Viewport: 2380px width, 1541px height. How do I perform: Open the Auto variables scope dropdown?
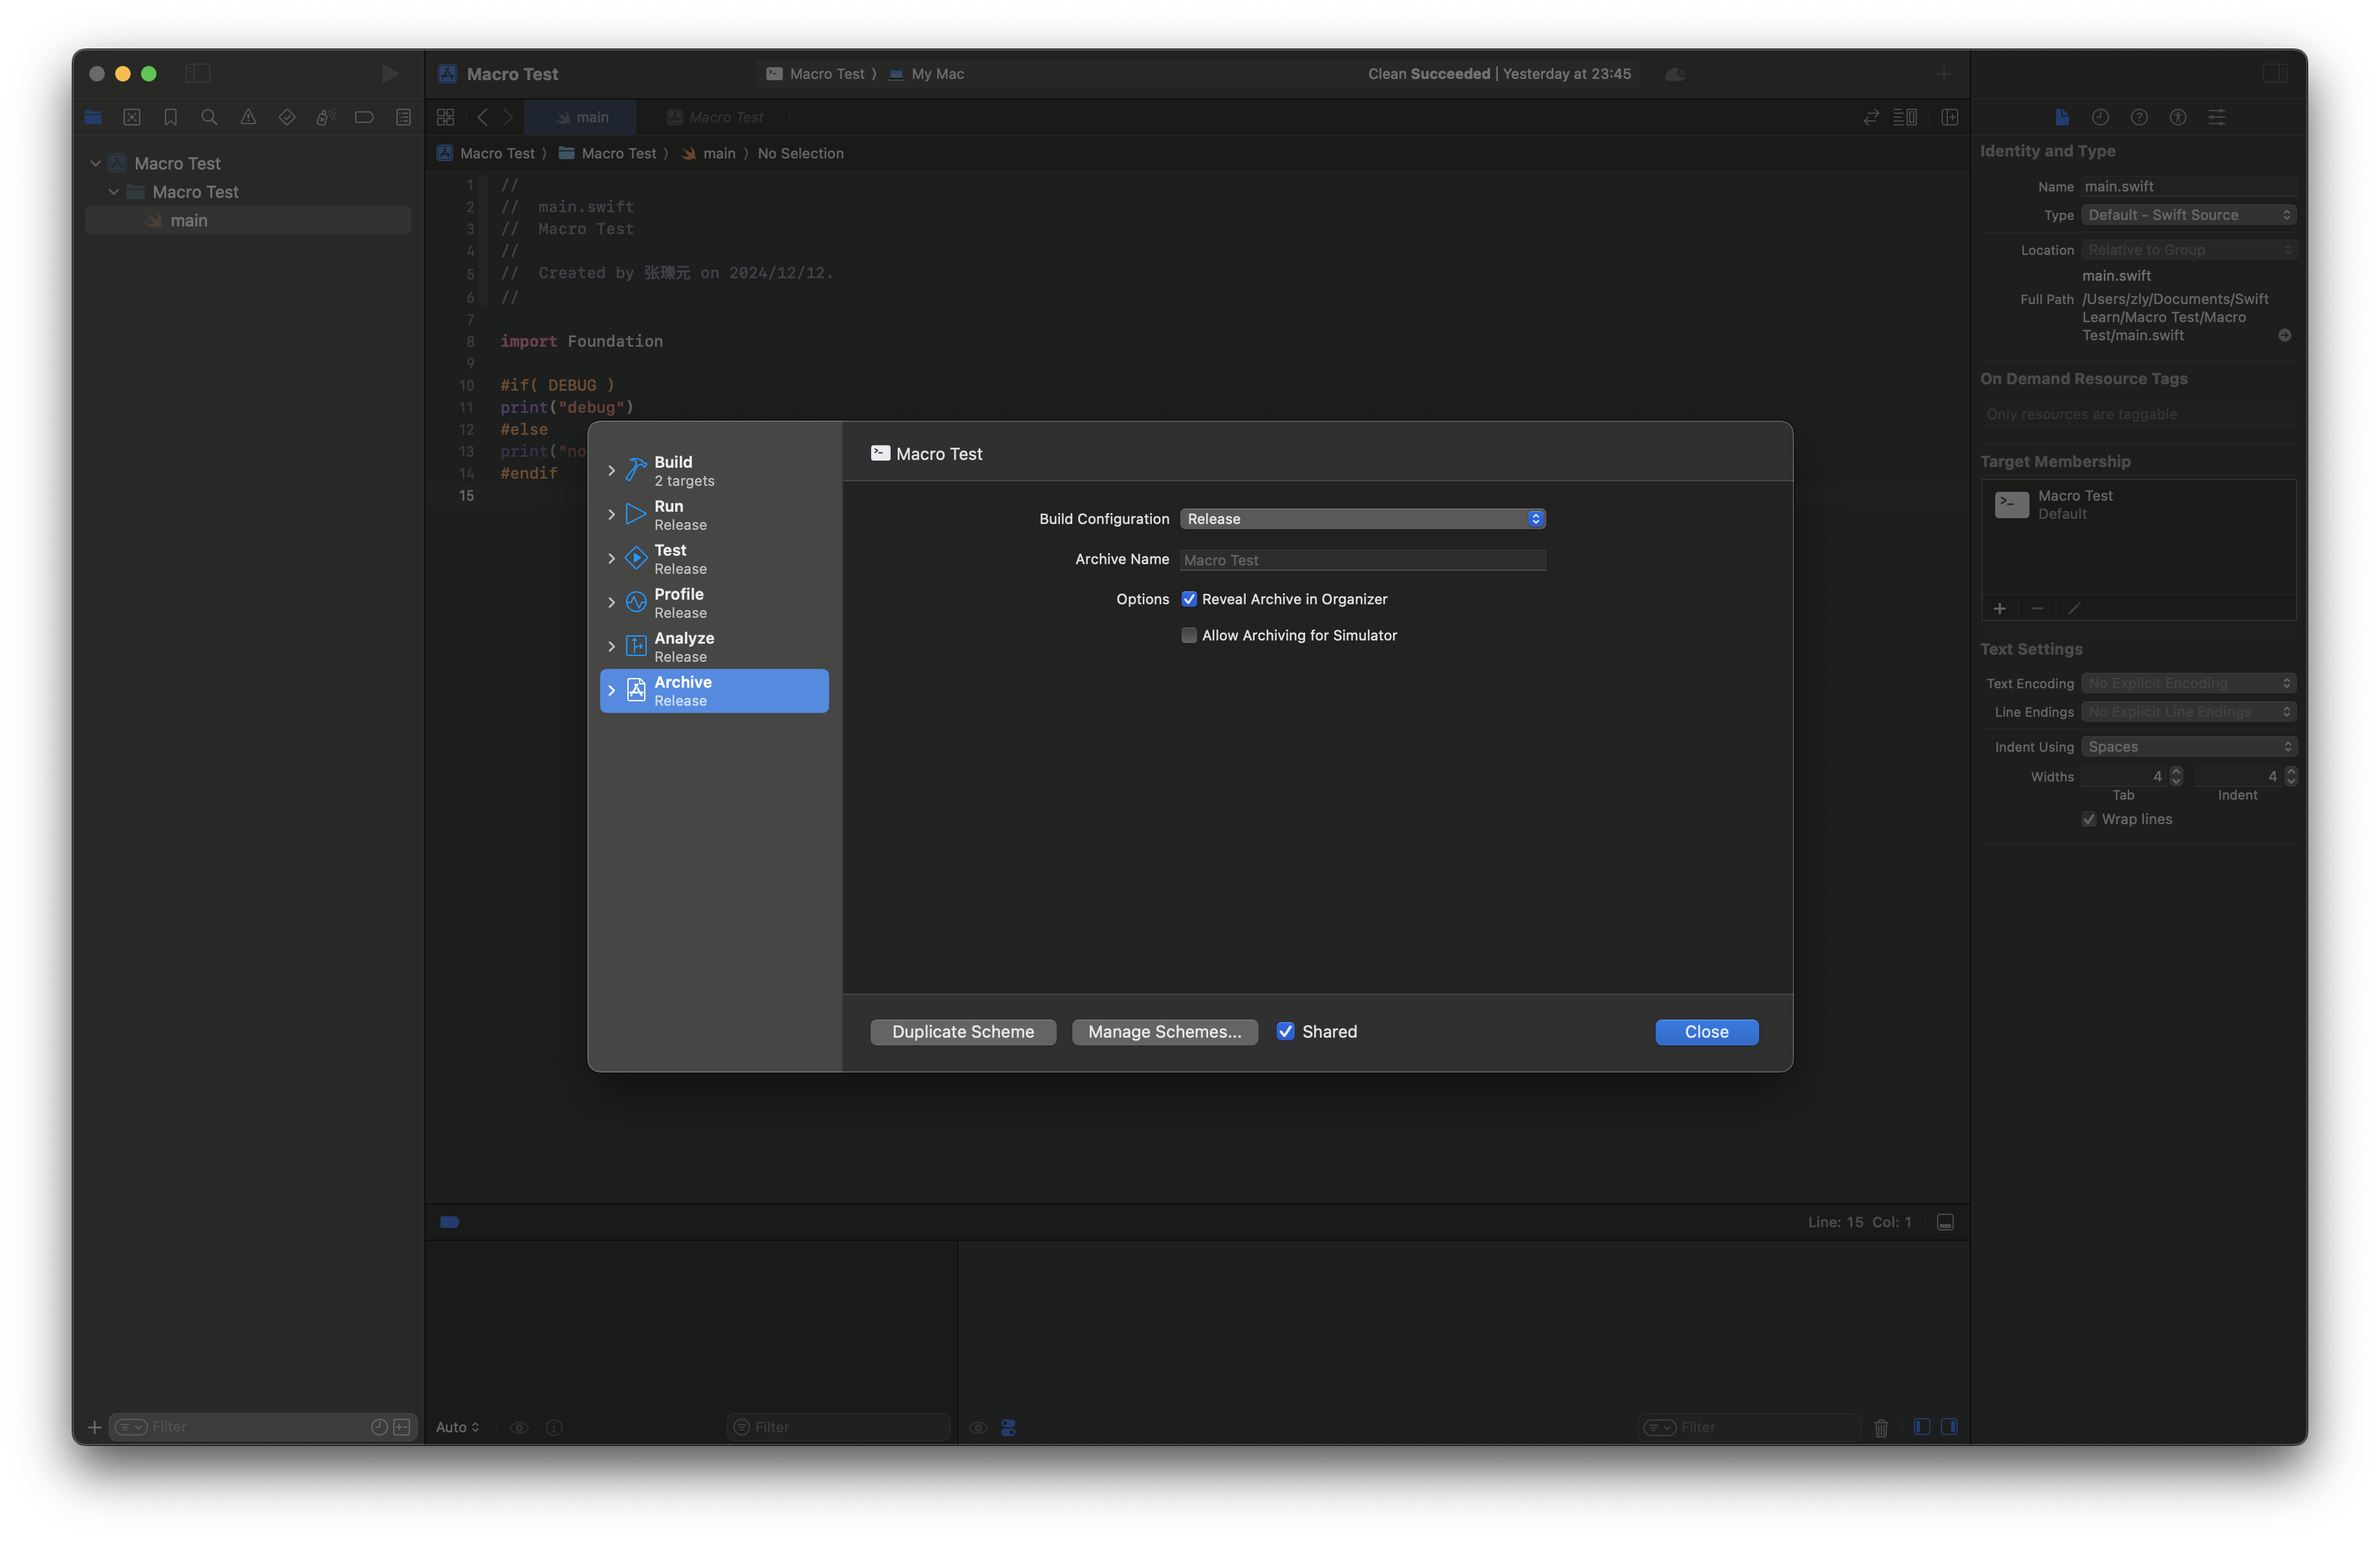[458, 1427]
